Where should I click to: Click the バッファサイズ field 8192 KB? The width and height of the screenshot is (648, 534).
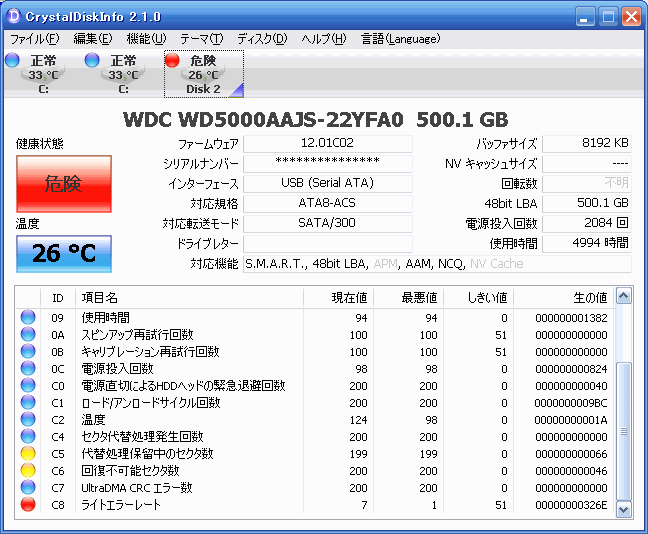[x=587, y=143]
